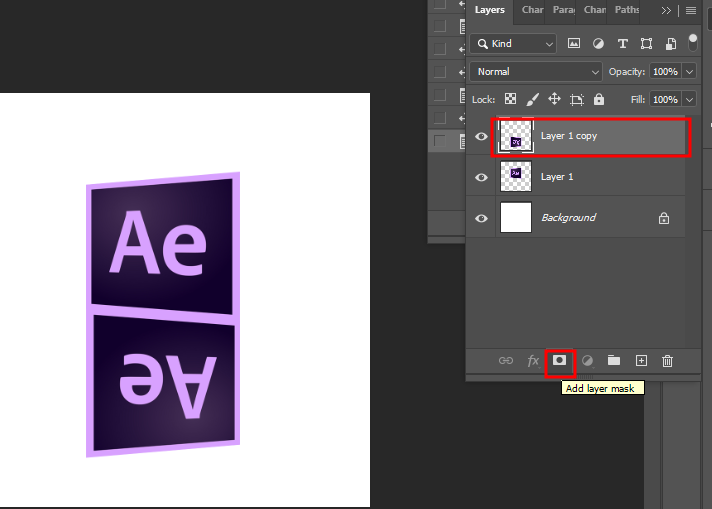Screen dimensions: 712x509
Task: Click the Add layer mask icon
Action: [559, 361]
